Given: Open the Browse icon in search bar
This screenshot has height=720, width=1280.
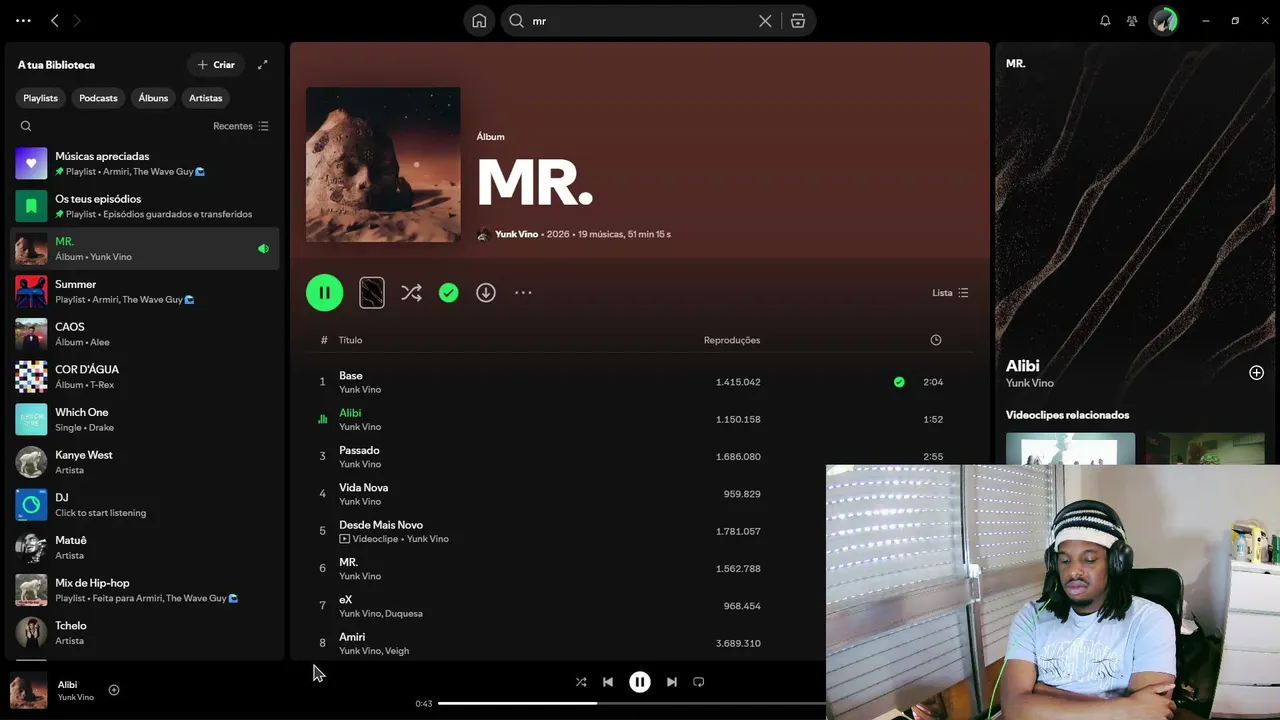Looking at the screenshot, I should coord(797,21).
